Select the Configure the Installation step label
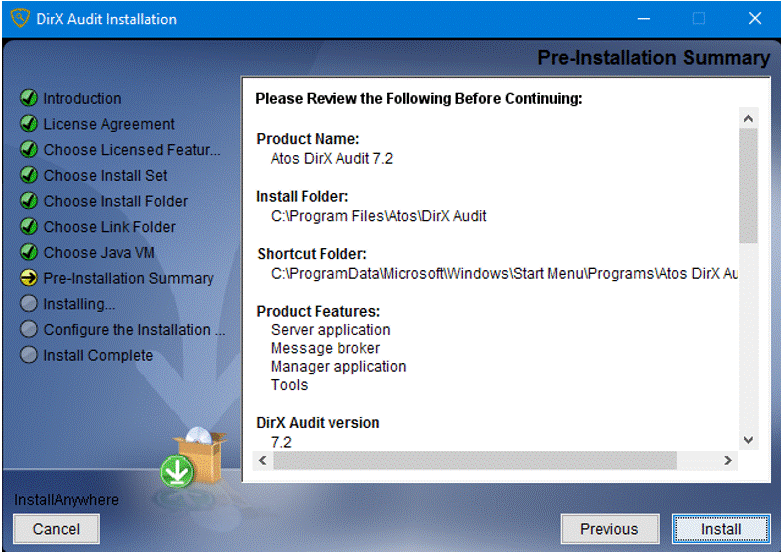 [x=134, y=330]
